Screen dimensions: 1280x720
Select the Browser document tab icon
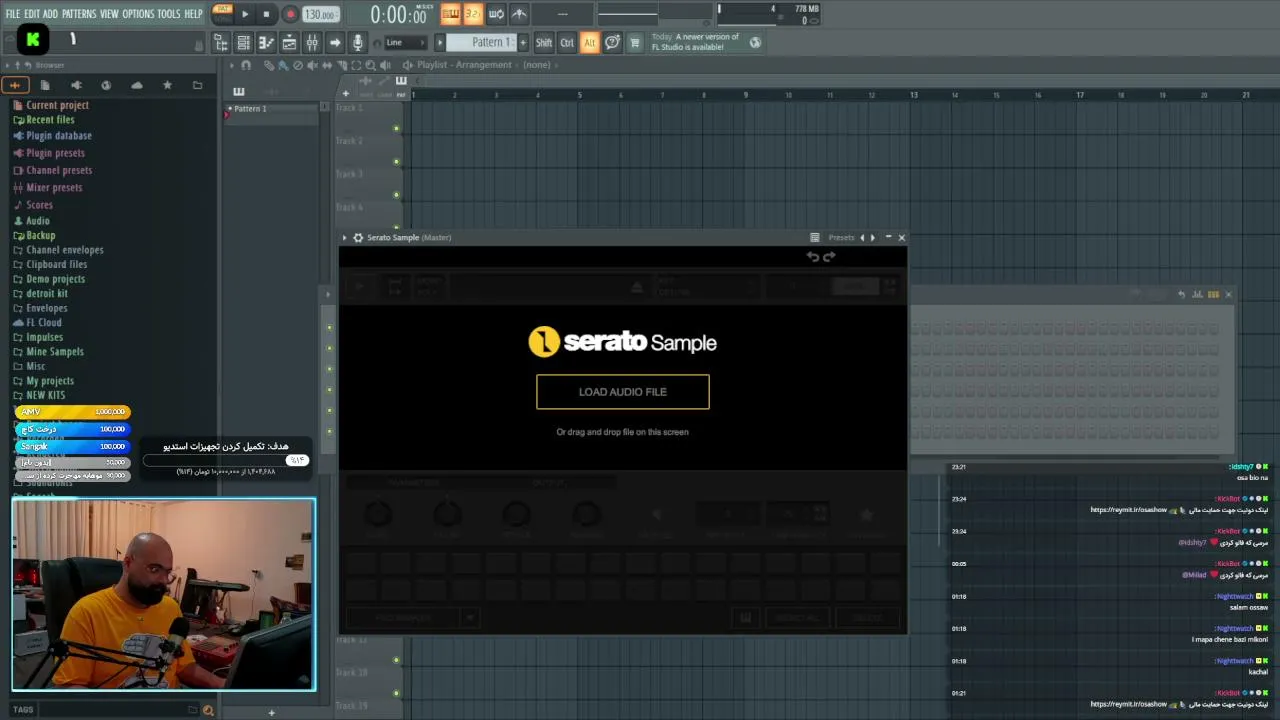(45, 85)
